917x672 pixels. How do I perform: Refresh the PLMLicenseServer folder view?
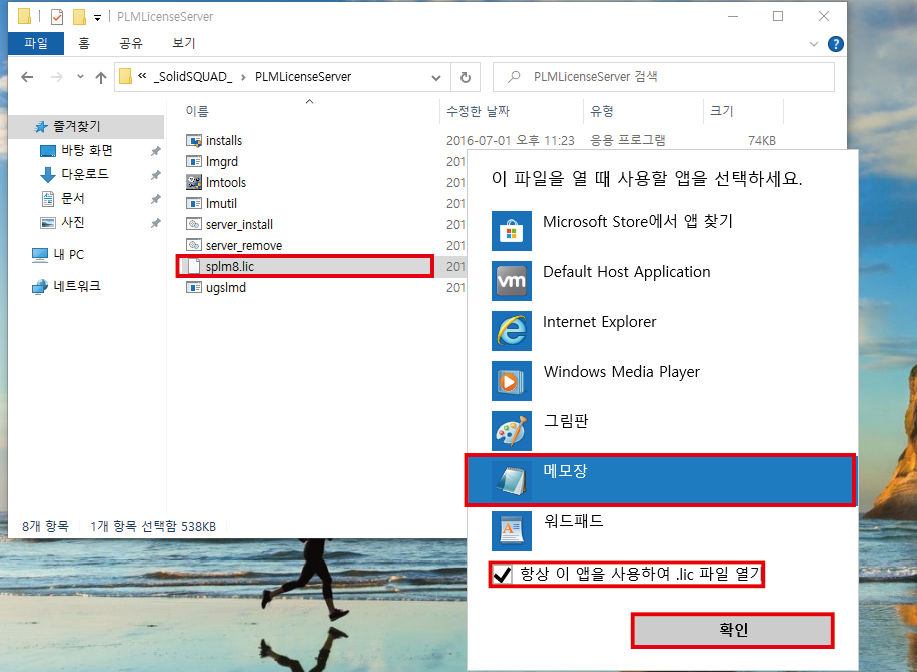tap(466, 77)
